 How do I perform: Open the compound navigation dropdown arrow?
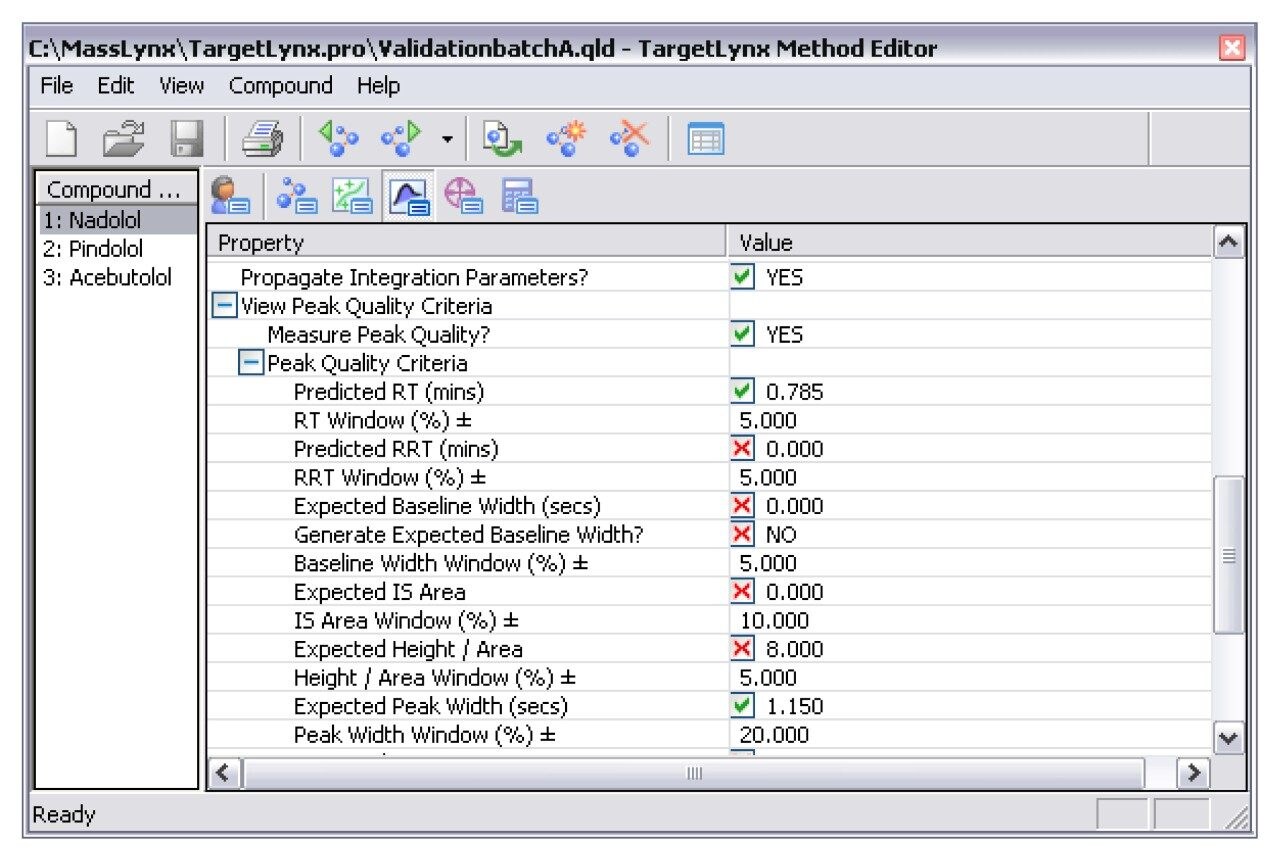click(x=446, y=137)
